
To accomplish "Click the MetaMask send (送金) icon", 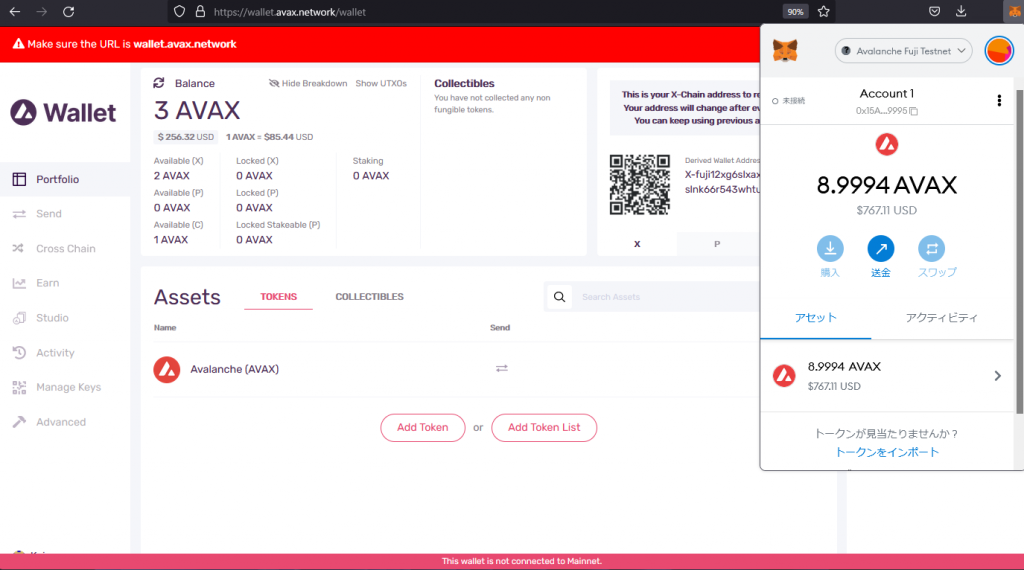I will point(880,249).
